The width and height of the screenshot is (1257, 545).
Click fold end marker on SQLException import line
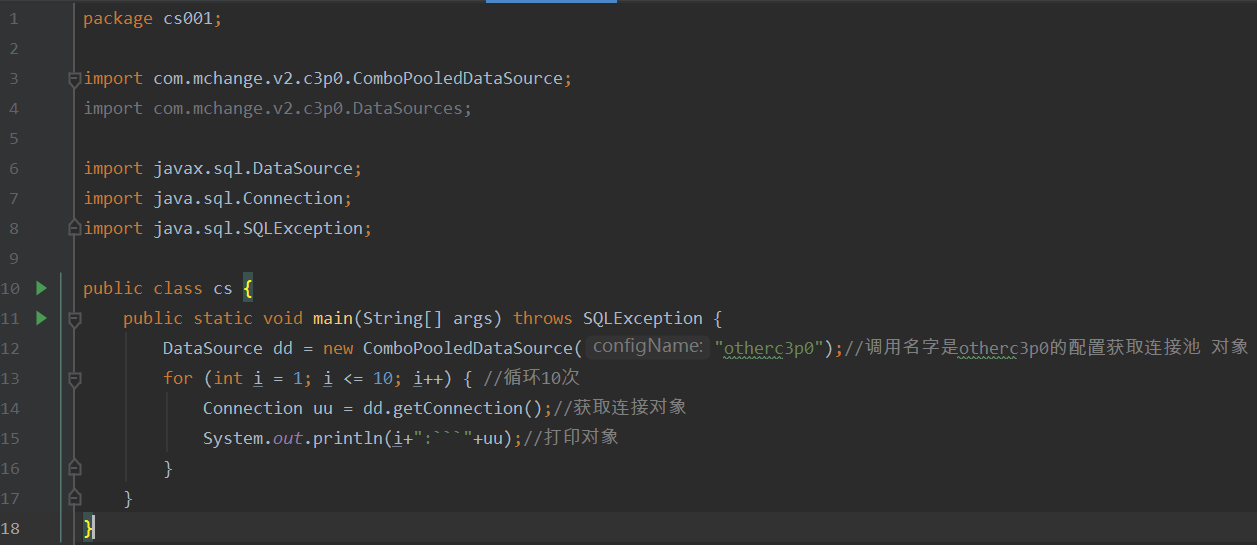pos(74,228)
